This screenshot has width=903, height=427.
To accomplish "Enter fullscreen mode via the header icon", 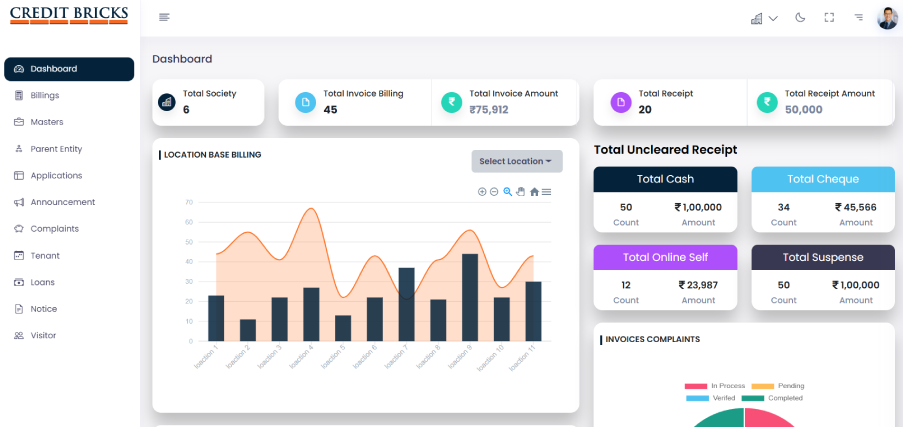I will [x=829, y=17].
